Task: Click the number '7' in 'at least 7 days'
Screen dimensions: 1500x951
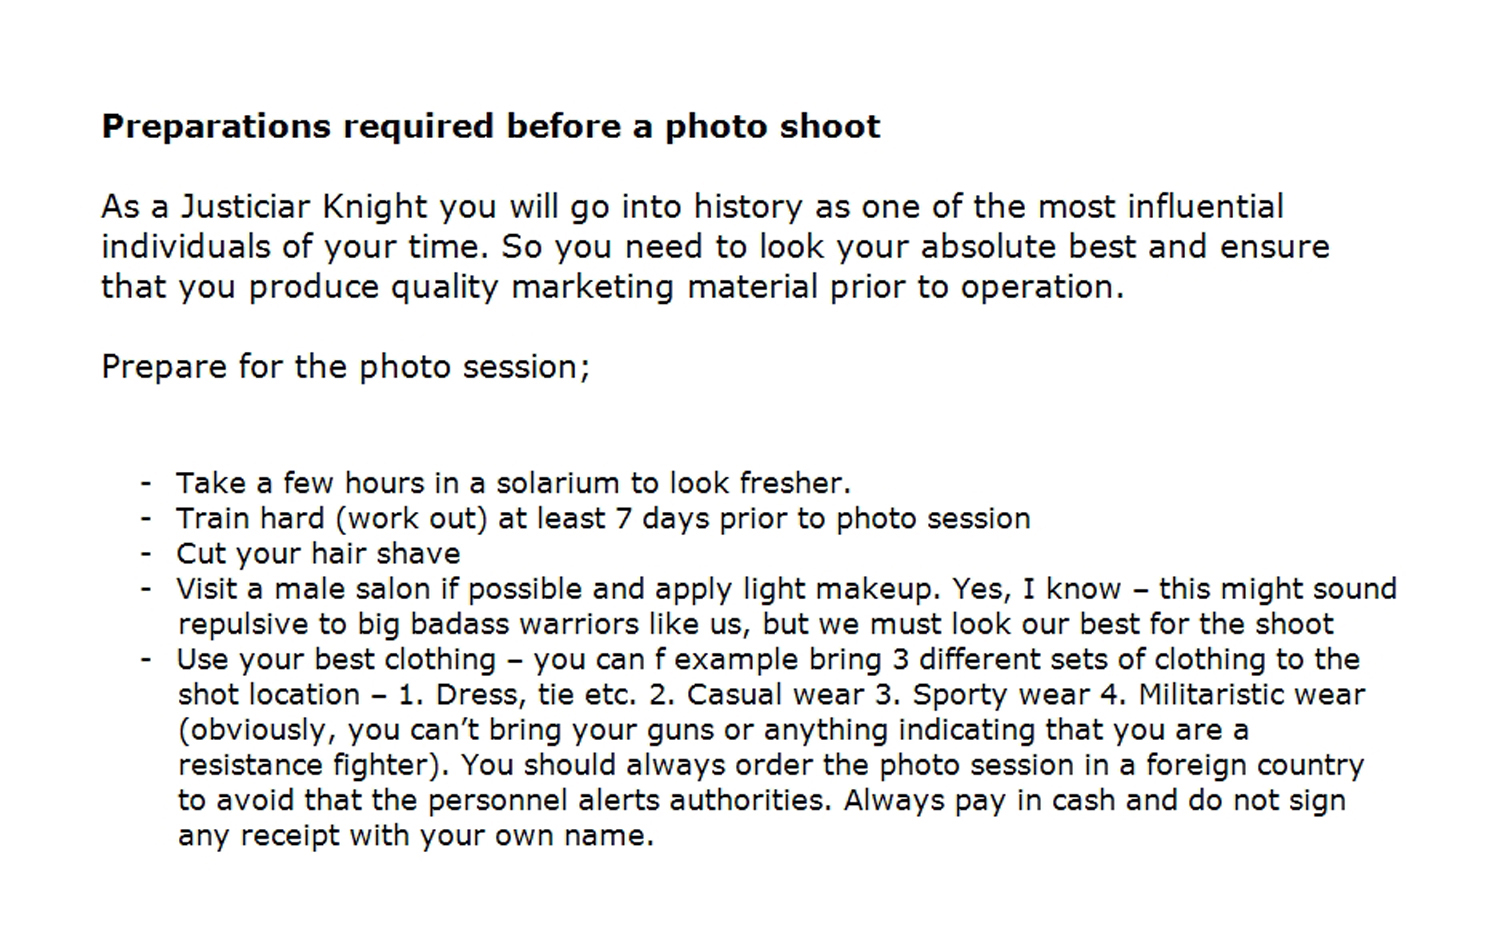Action: [623, 518]
